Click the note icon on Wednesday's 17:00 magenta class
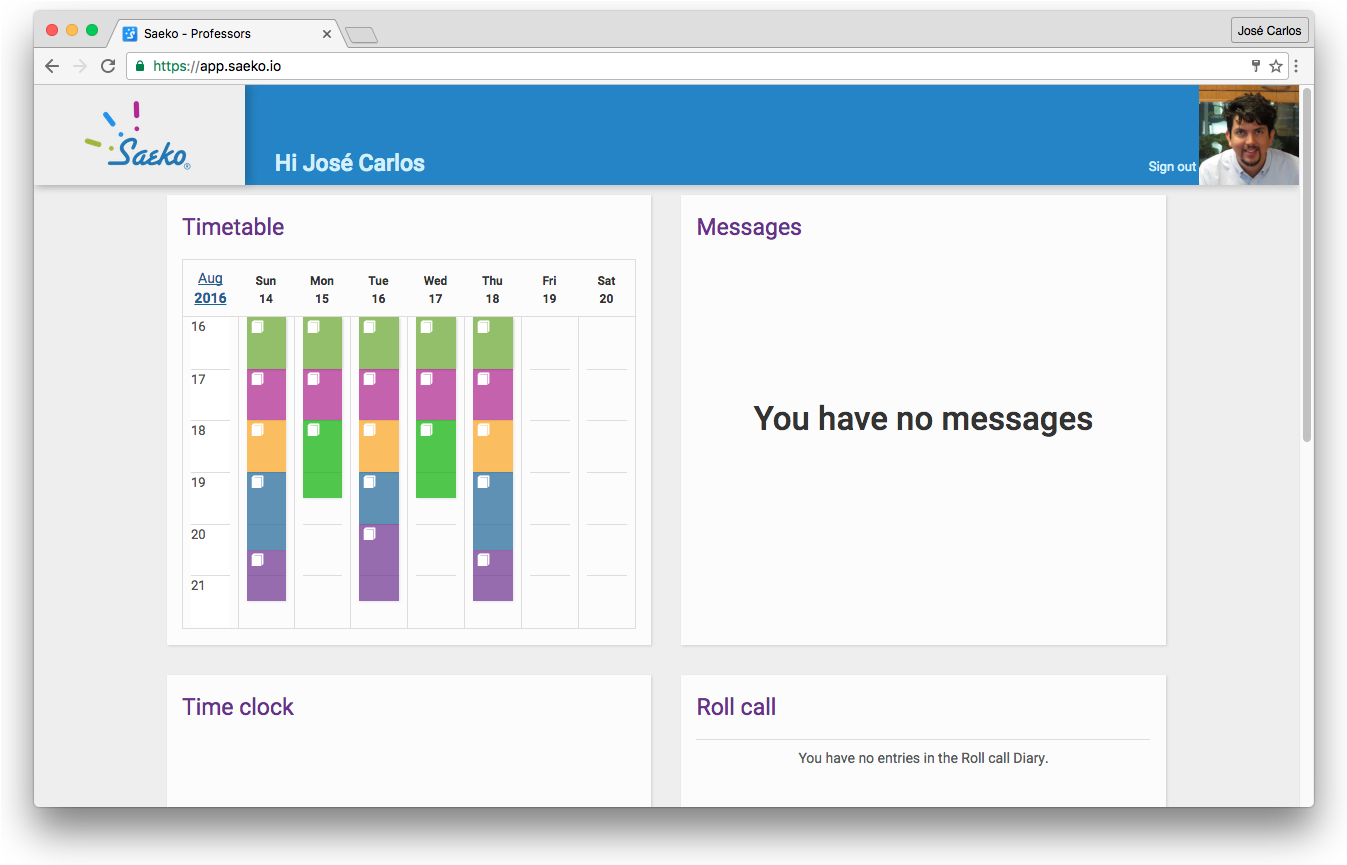This screenshot has height=865, width=1347. (427, 379)
